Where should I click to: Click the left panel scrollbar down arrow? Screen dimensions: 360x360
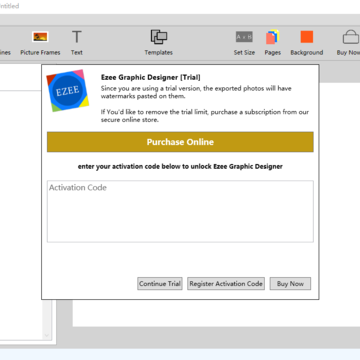tap(47, 335)
